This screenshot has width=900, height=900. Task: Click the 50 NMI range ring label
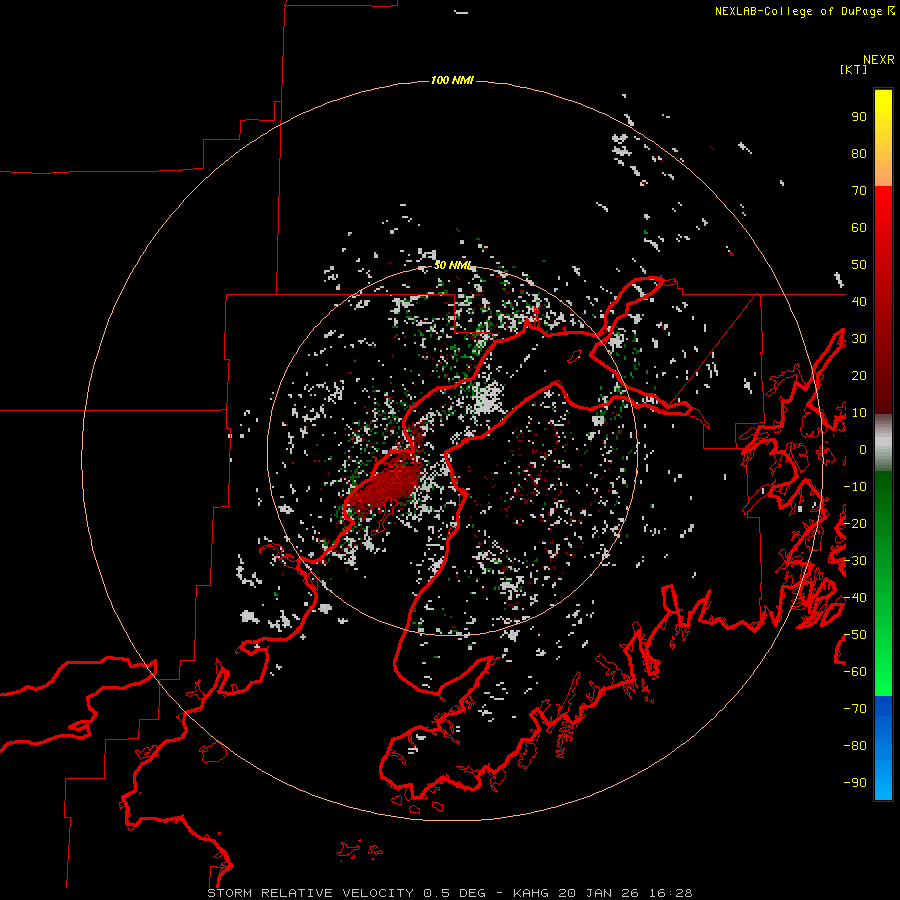(452, 265)
